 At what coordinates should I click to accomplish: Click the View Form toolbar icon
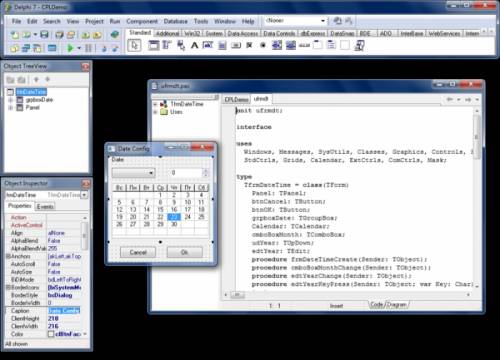point(26,48)
